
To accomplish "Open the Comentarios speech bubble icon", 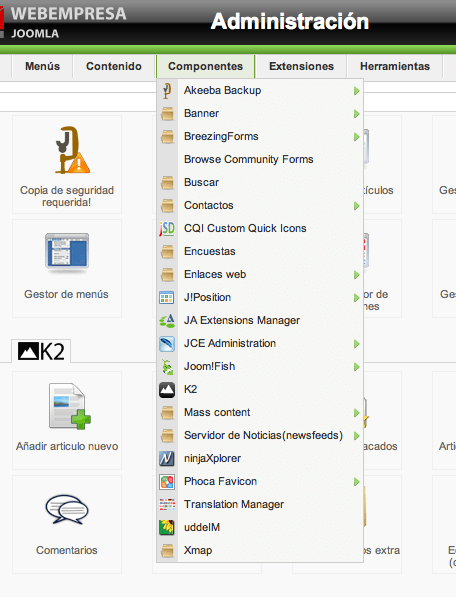I will (x=67, y=509).
